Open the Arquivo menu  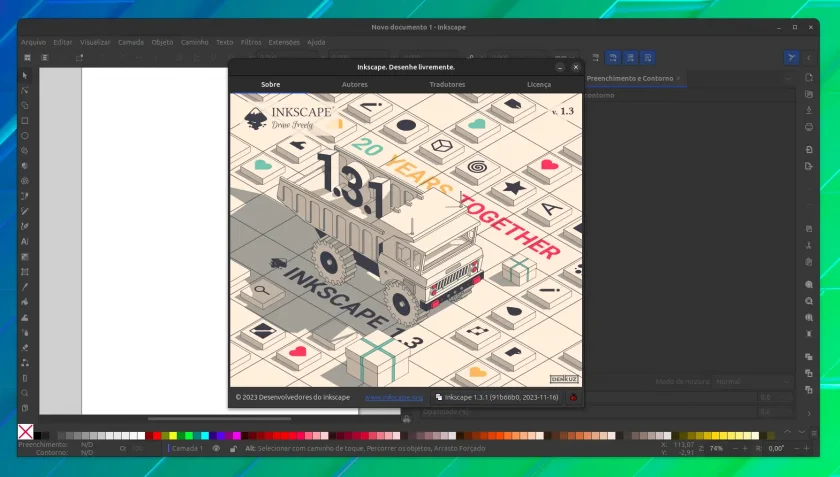coord(33,42)
